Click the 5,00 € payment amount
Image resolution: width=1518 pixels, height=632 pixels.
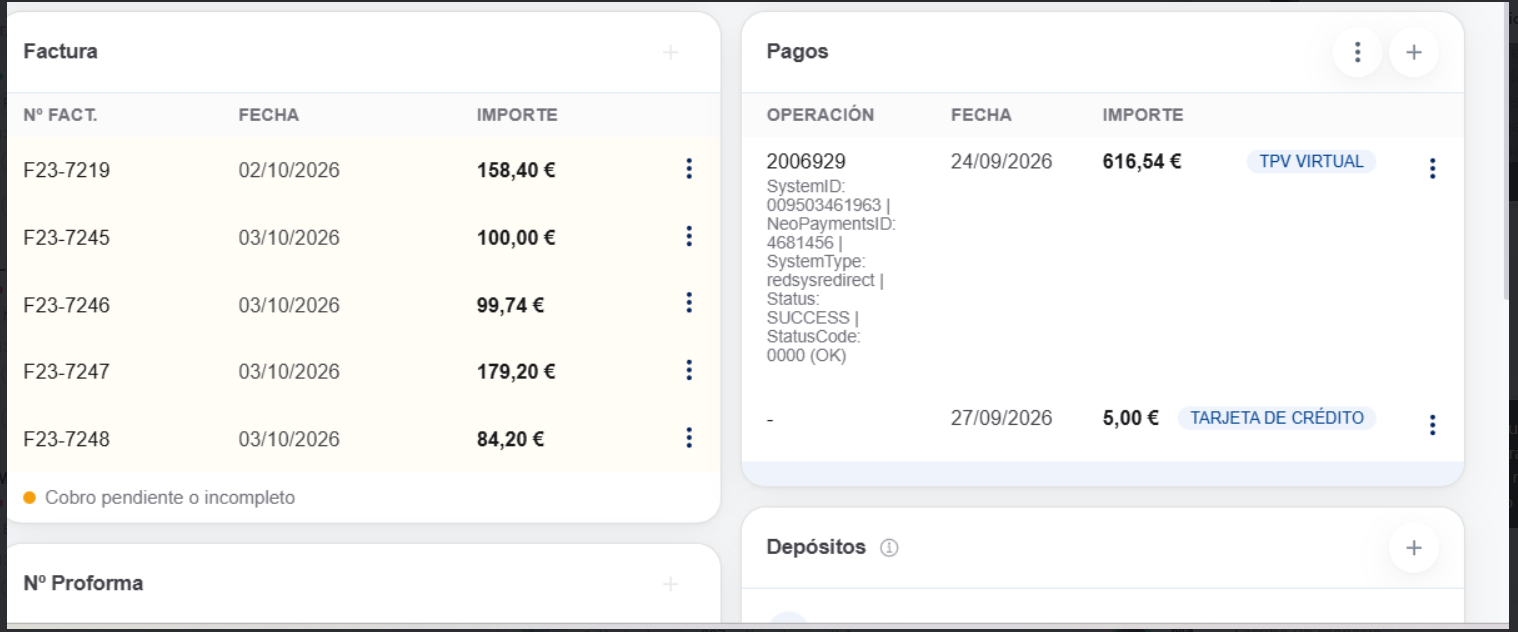tap(1131, 418)
